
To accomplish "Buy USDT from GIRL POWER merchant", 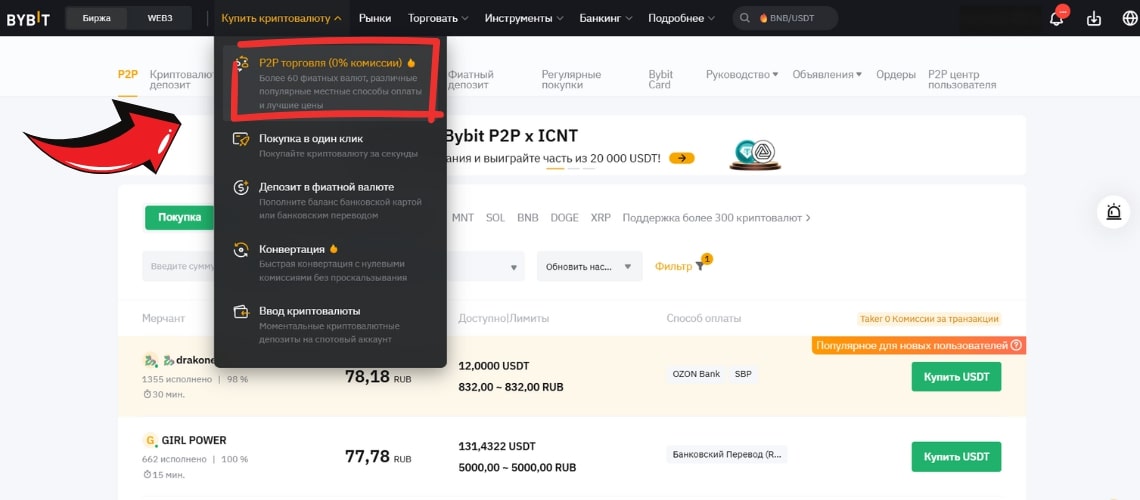I will click(956, 456).
